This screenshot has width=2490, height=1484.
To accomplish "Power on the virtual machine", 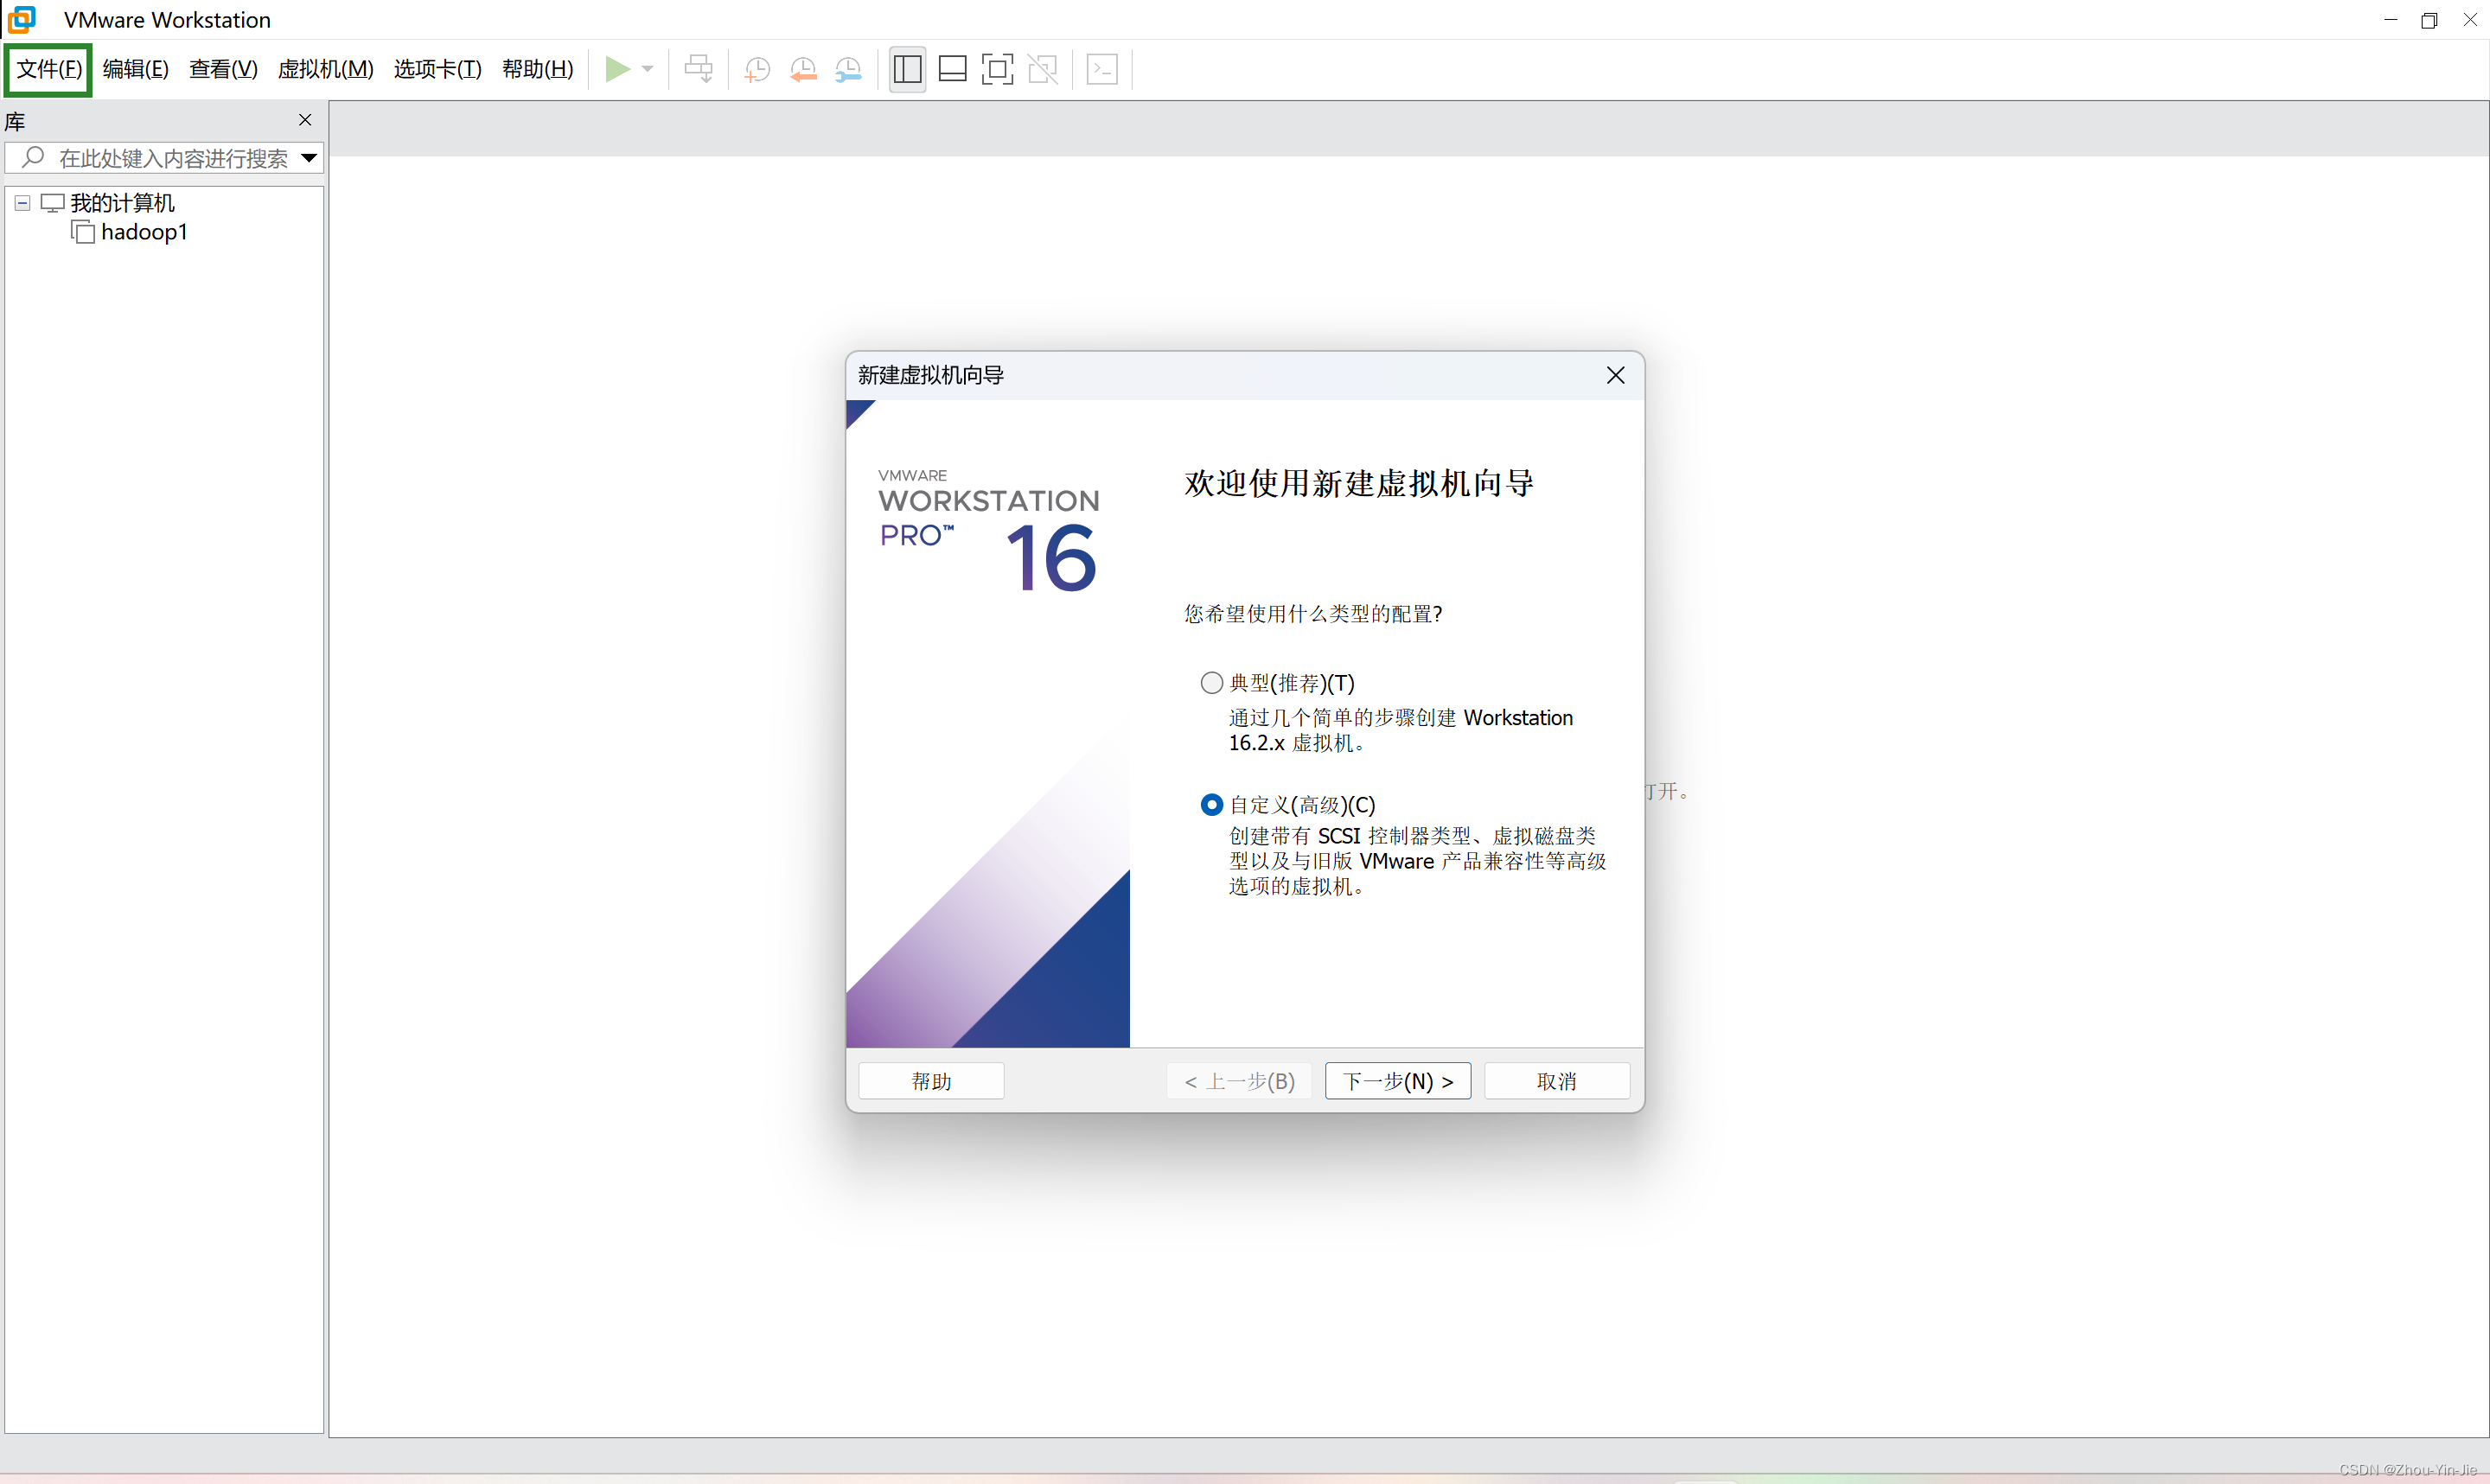I will pos(621,69).
